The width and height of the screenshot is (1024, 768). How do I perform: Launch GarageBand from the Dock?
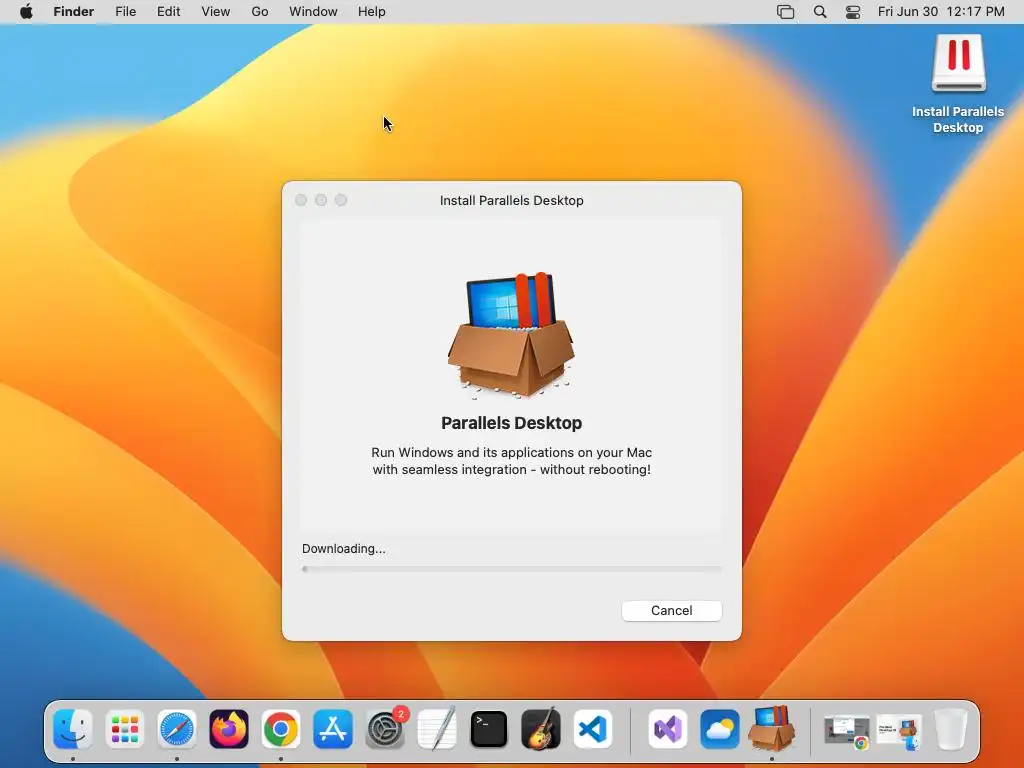pos(541,728)
